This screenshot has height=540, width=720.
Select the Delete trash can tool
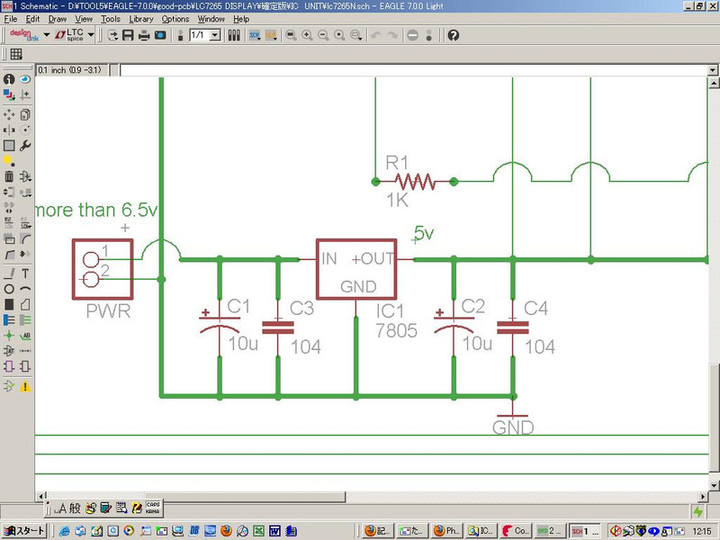9,177
